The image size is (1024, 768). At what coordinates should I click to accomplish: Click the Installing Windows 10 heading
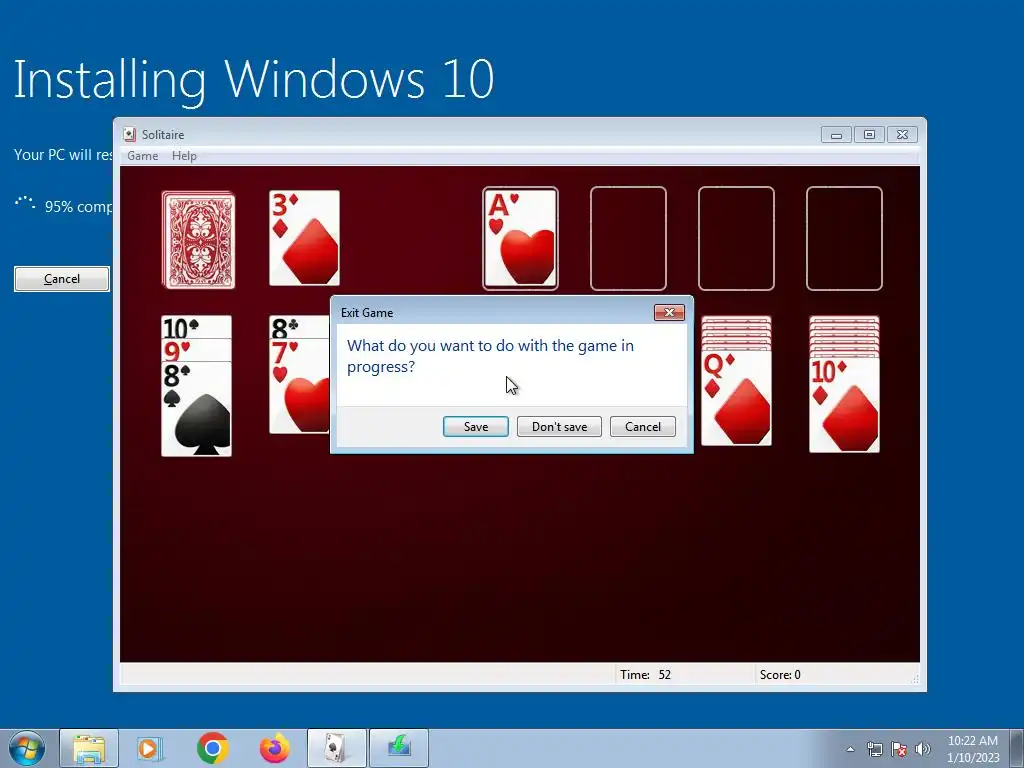coord(253,80)
